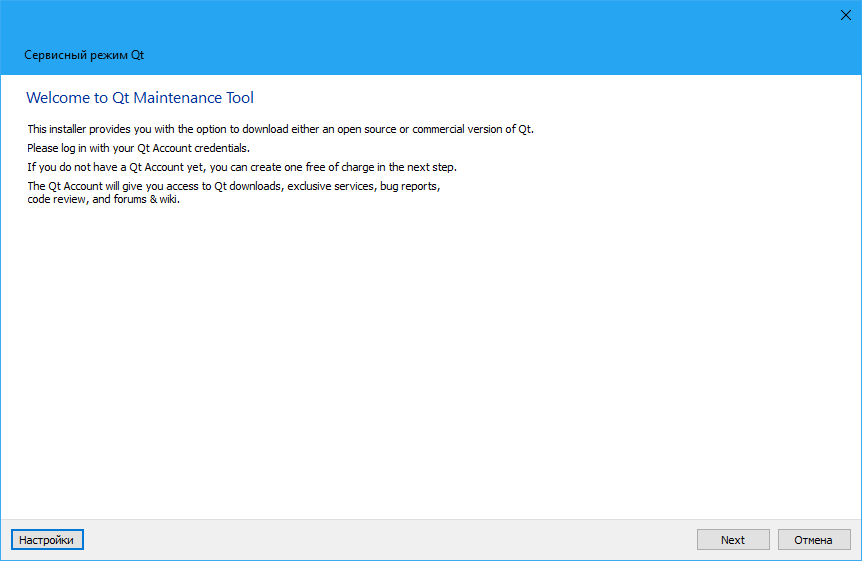This screenshot has height=561, width=862.
Task: Click the 'Please log in with your Qt Account credentials.' line
Action: (x=139, y=148)
